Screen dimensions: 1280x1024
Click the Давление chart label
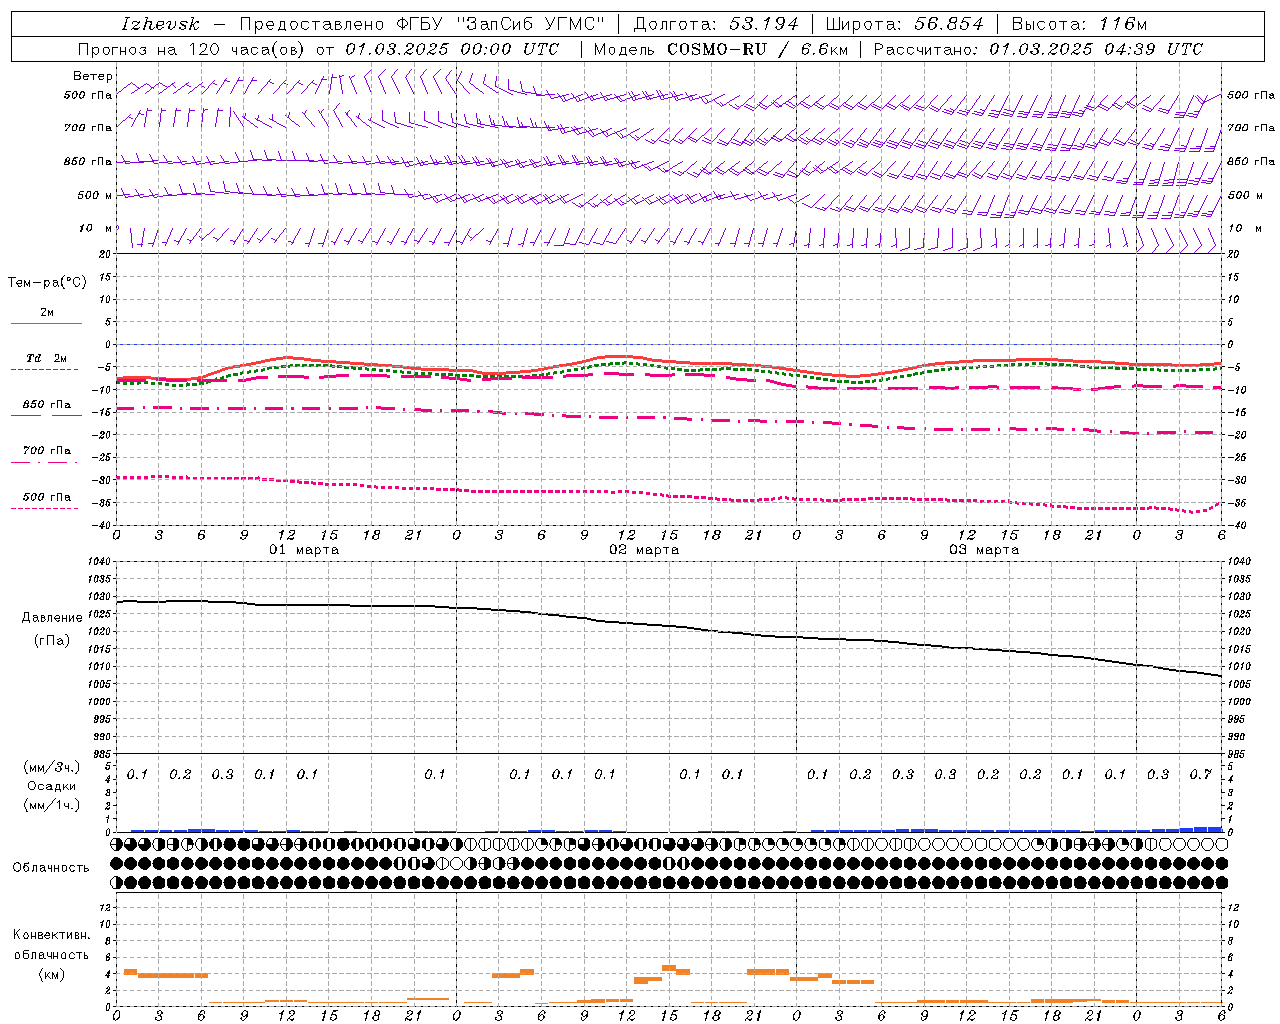tap(52, 618)
